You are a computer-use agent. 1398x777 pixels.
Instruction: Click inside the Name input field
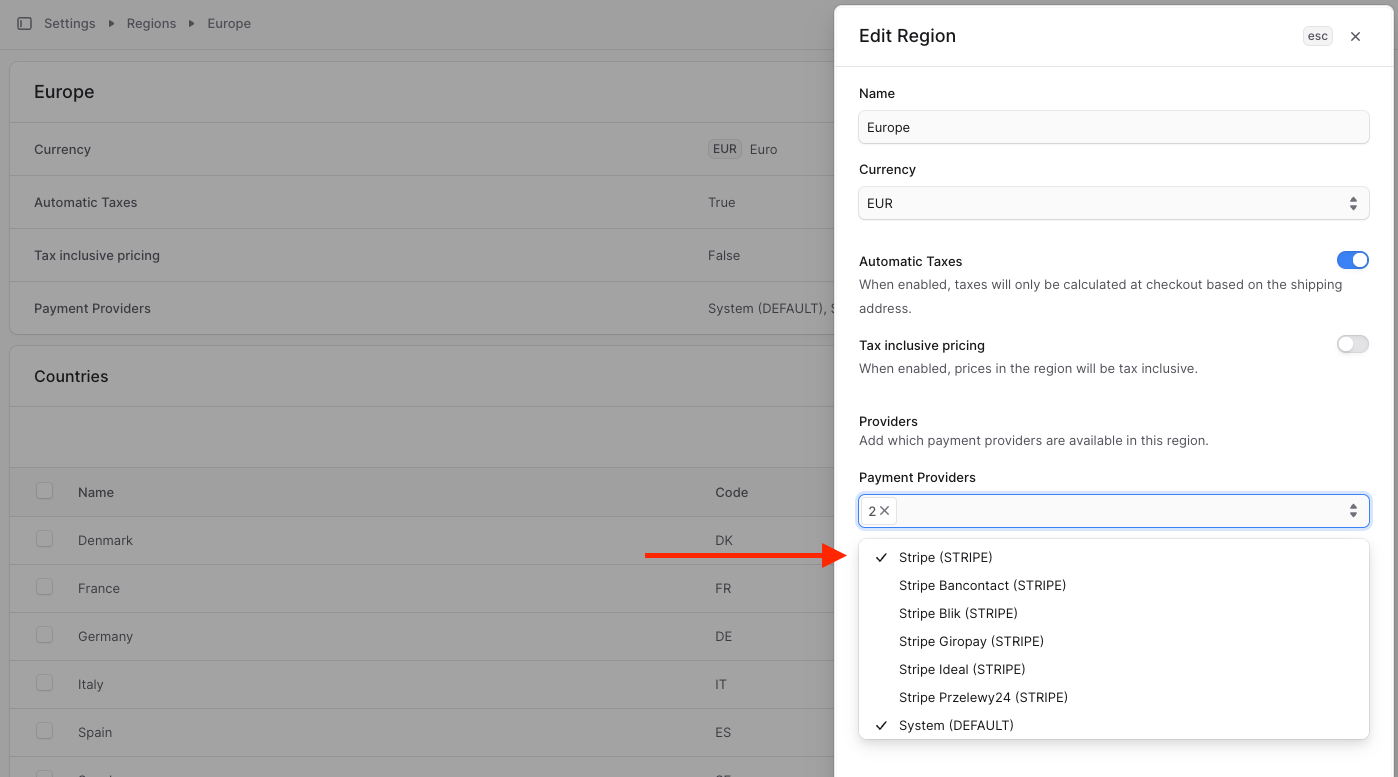tap(1113, 127)
